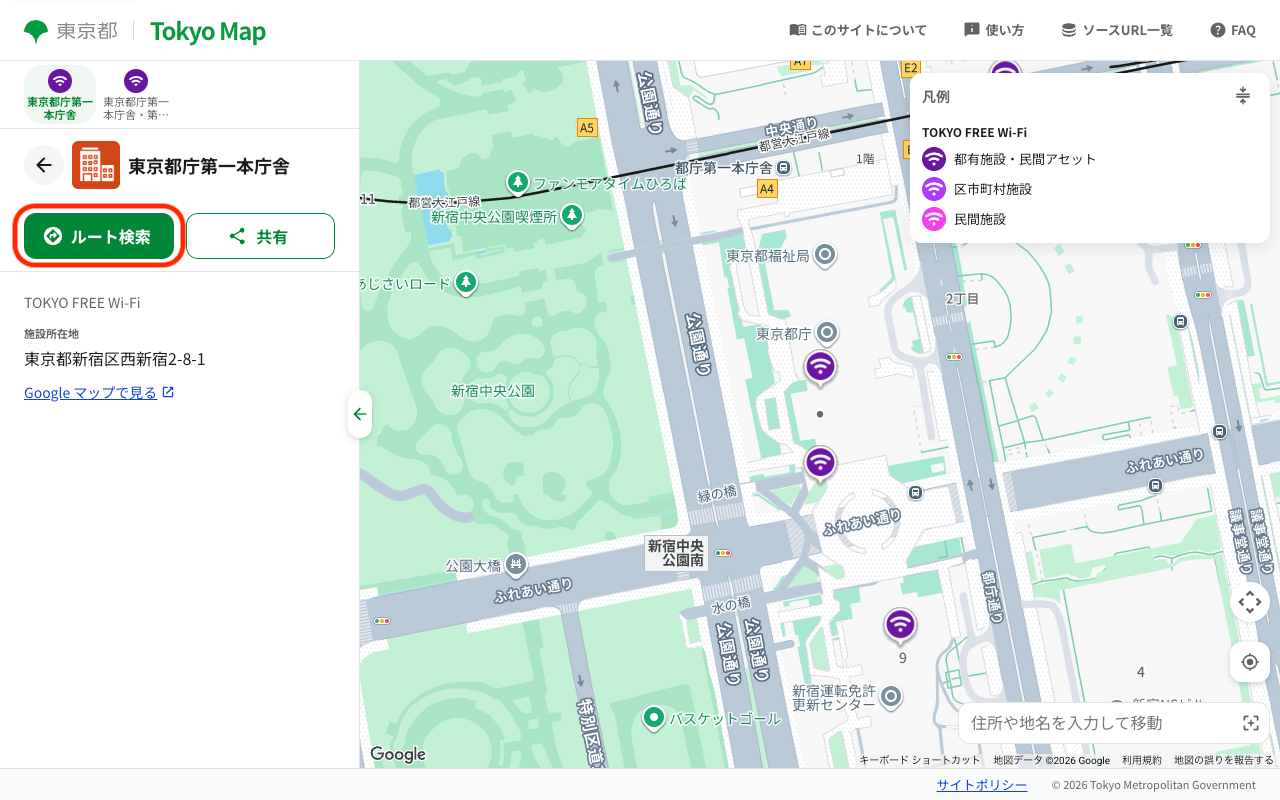Image resolution: width=1280 pixels, height=800 pixels.
Task: Click 区市町村施設 legend Wi-Fi icon
Action: pos(934,189)
